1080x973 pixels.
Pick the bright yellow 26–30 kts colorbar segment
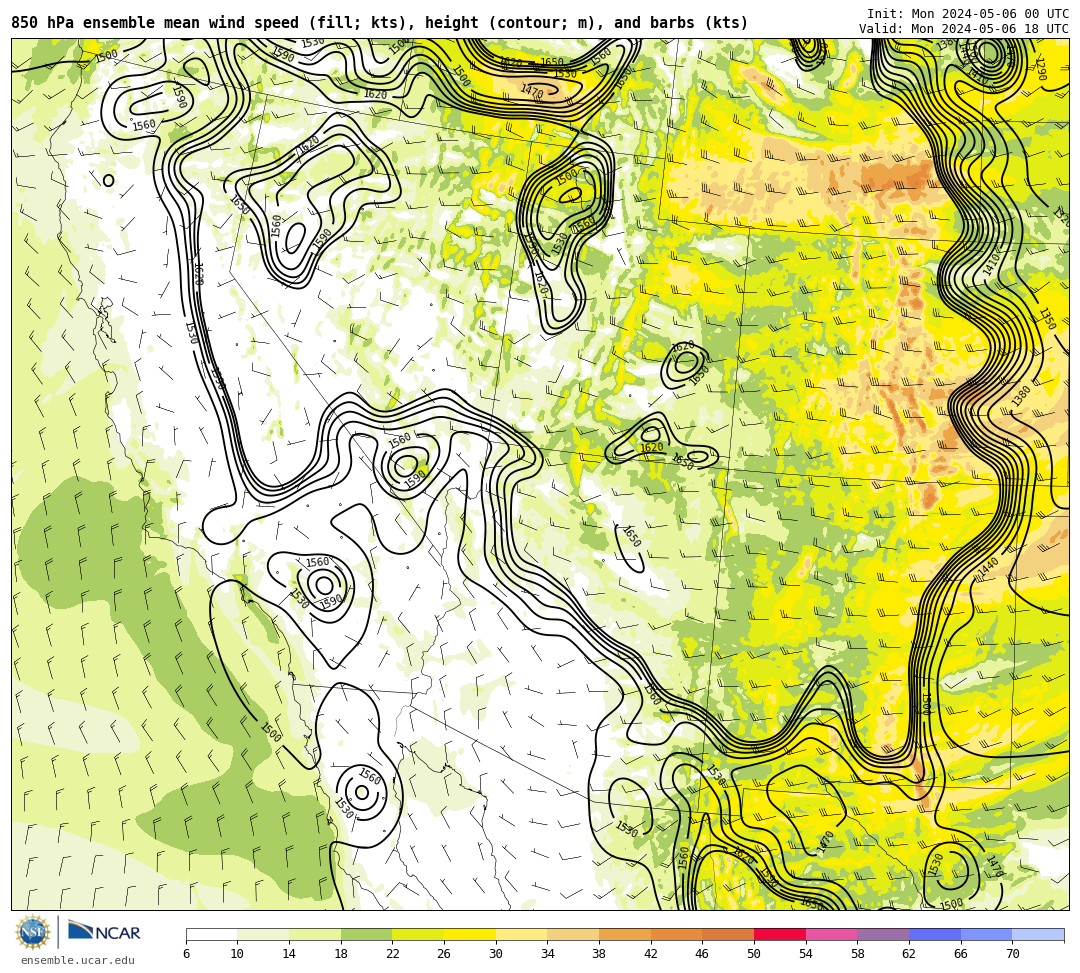[470, 934]
